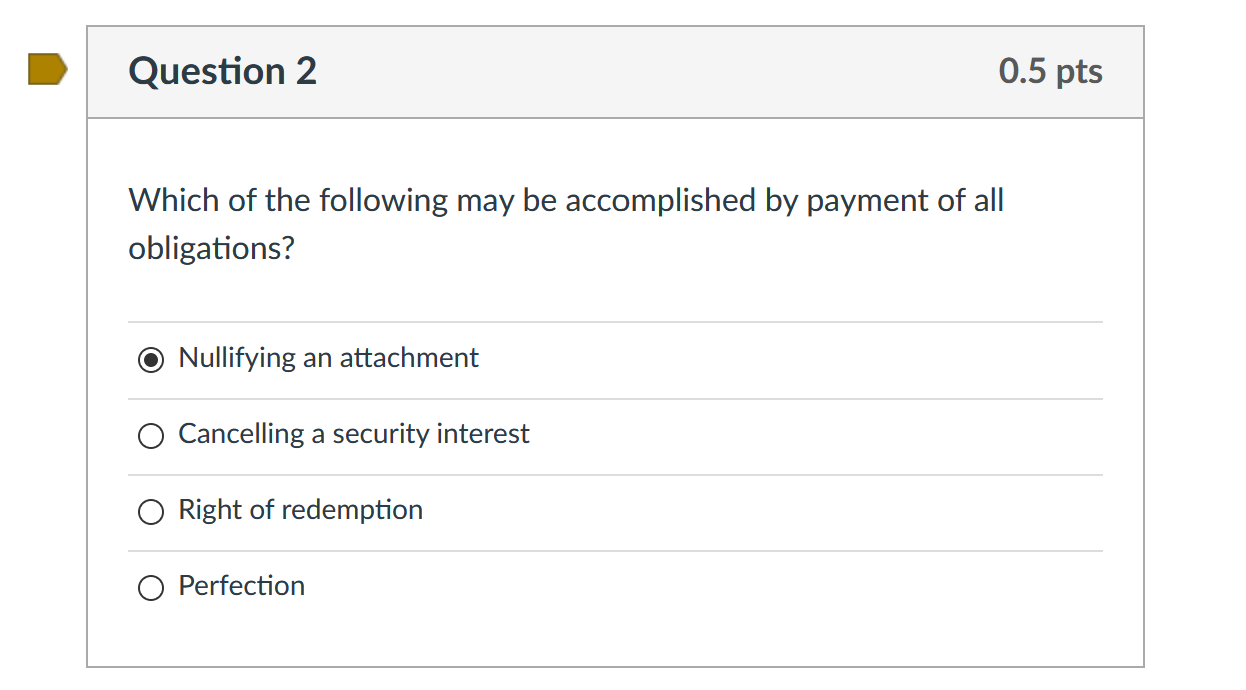Click the Perfection answer label
Image resolution: width=1246 pixels, height=690 pixels.
[x=241, y=587]
